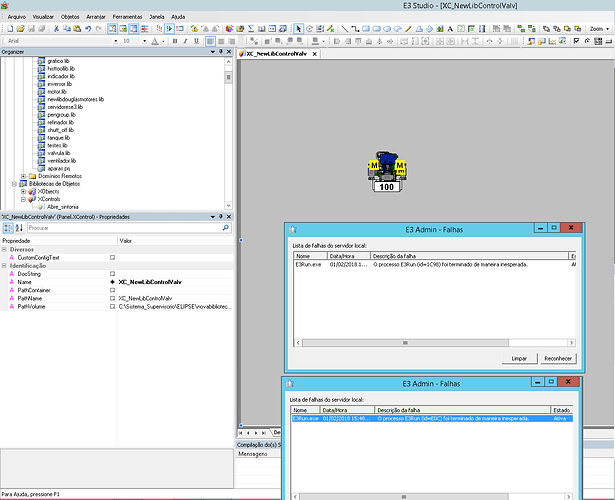615x500 pixels.
Task: Open the font size 10 dropdown
Action: [x=144, y=41]
